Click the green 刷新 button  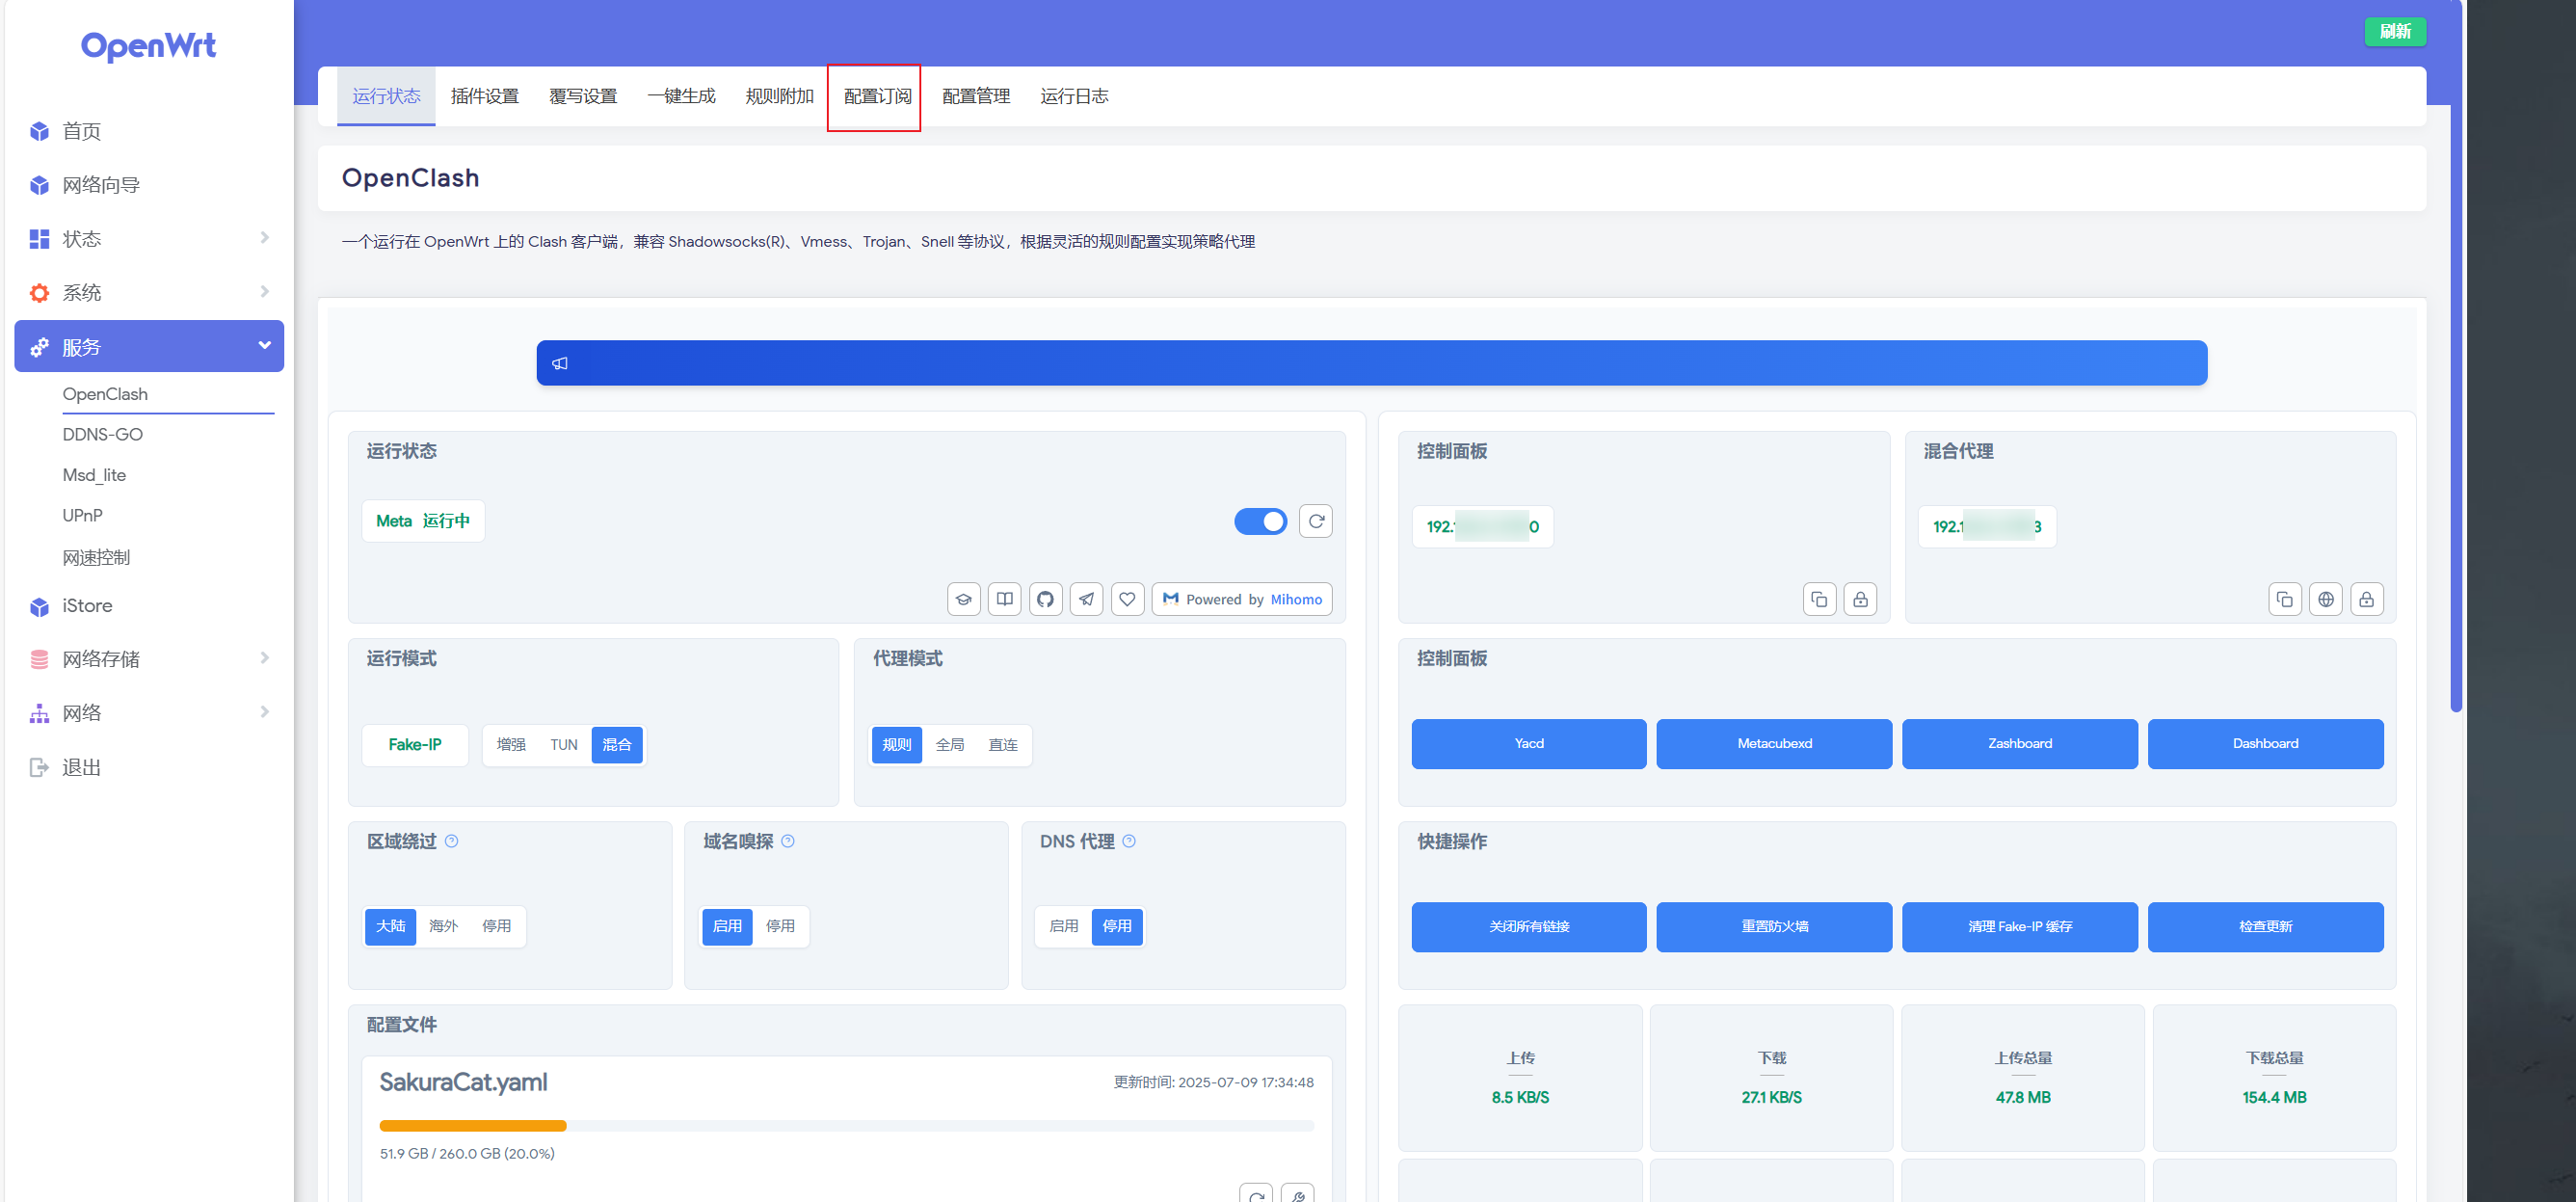pos(2395,32)
